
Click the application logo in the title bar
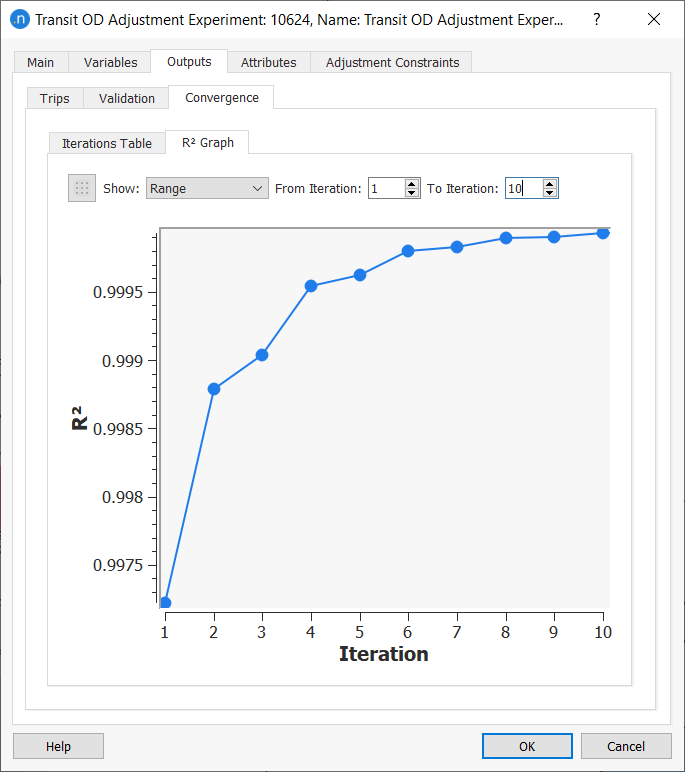(x=18, y=20)
